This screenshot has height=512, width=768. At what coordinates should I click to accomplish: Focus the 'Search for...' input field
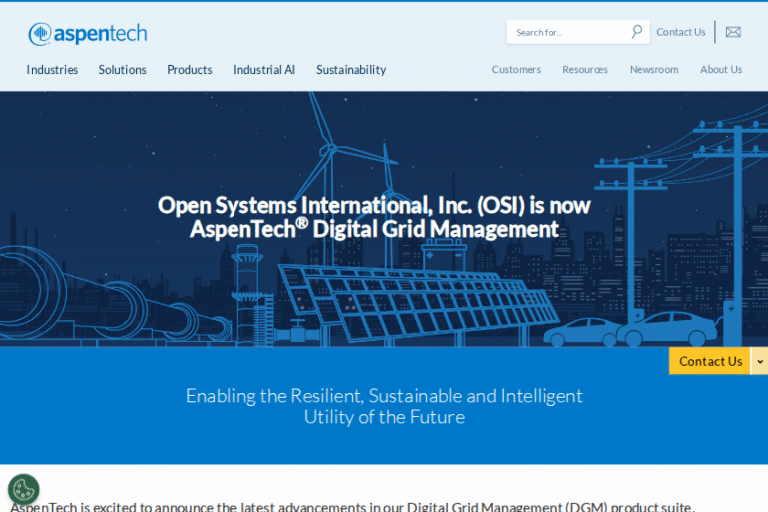568,32
